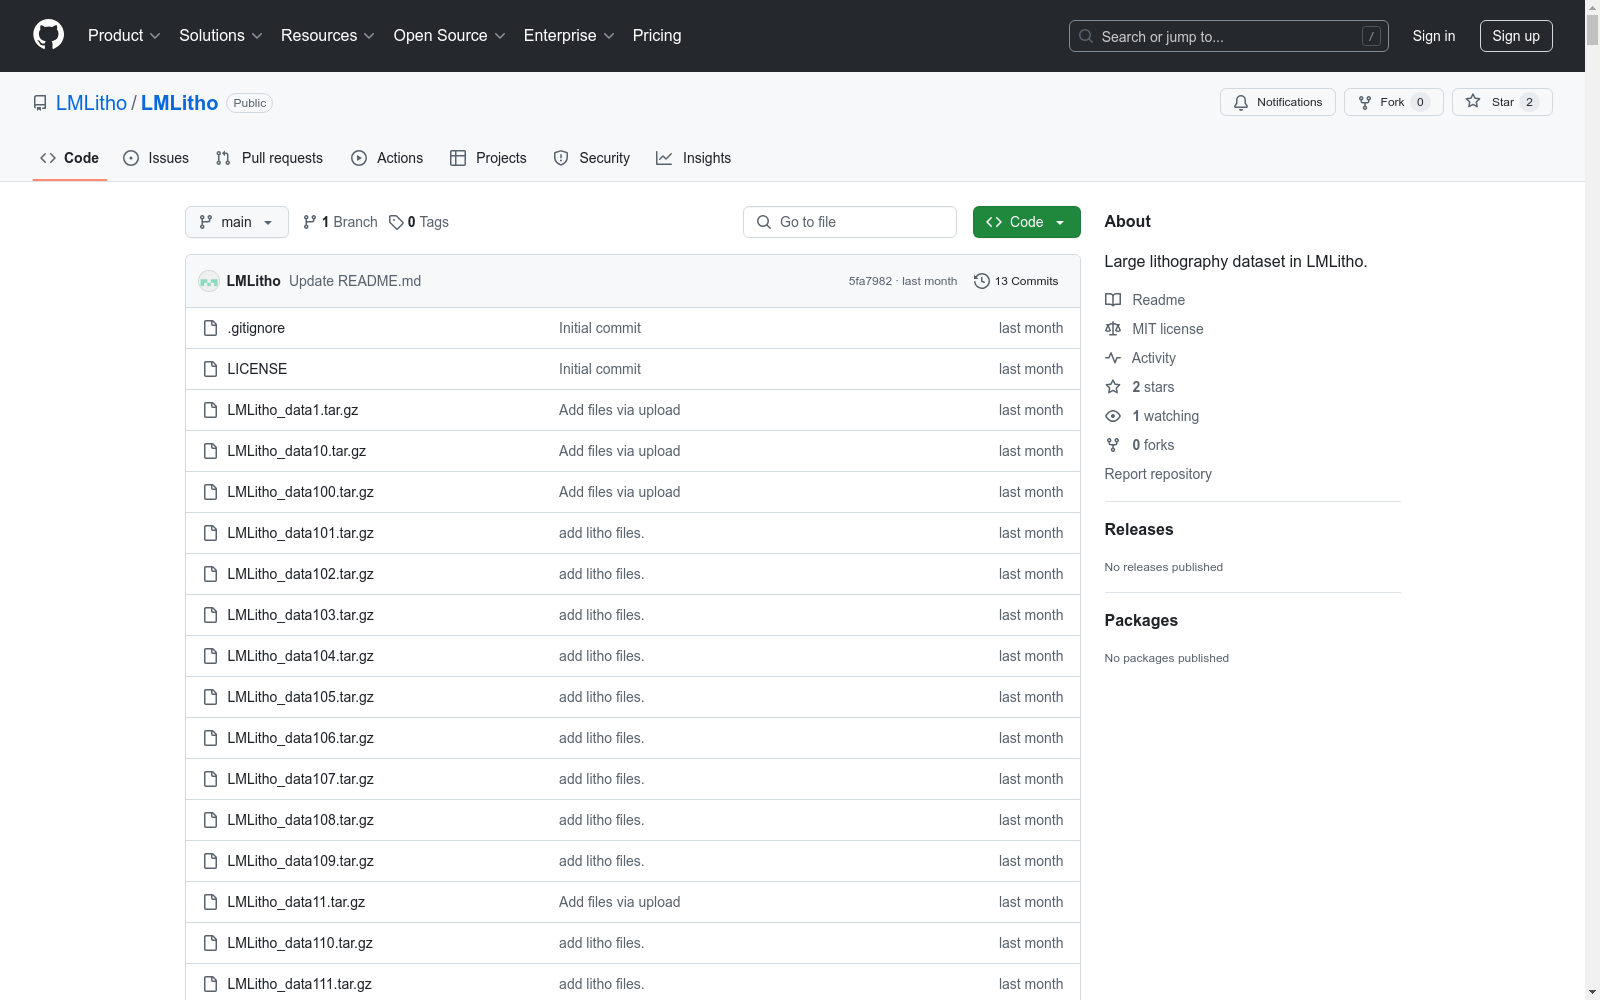The image size is (1600, 1000).
Task: Click the fork icon beside 0 forks
Action: coord(1113,445)
